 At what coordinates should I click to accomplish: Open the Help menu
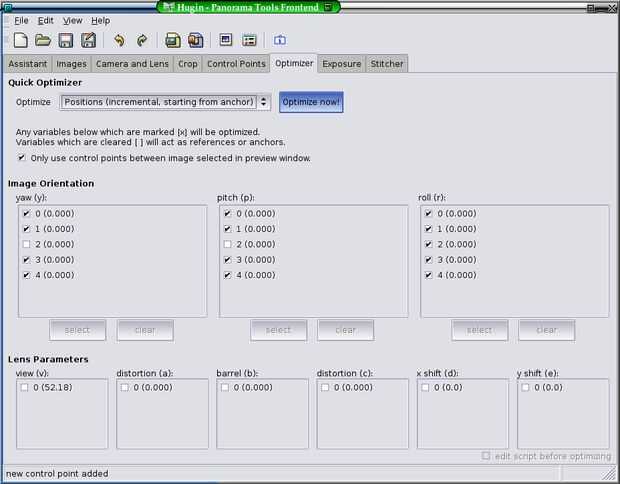[x=100, y=21]
